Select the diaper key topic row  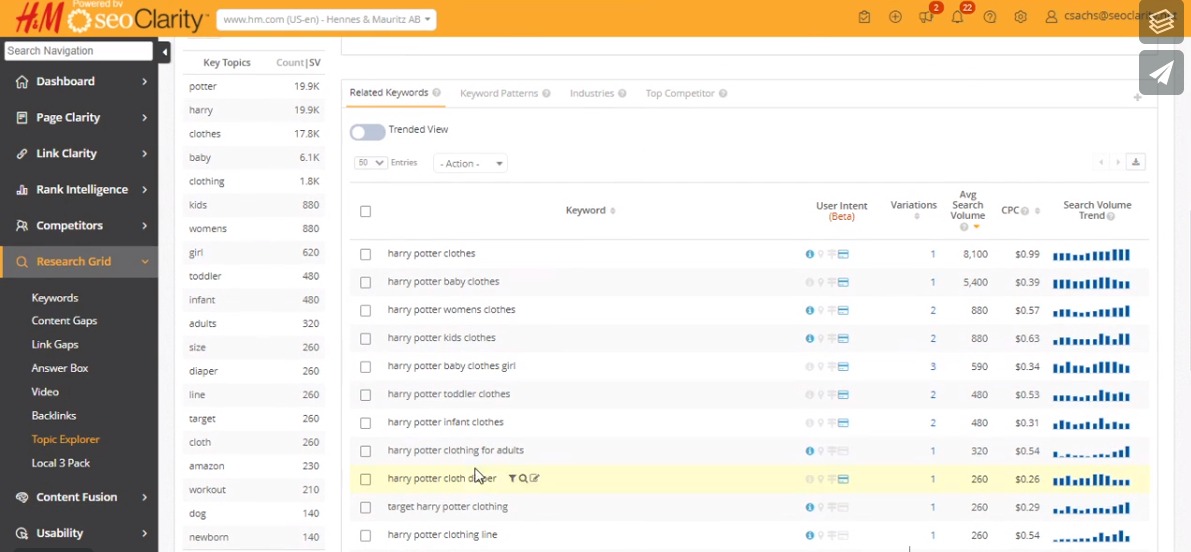[x=254, y=371]
